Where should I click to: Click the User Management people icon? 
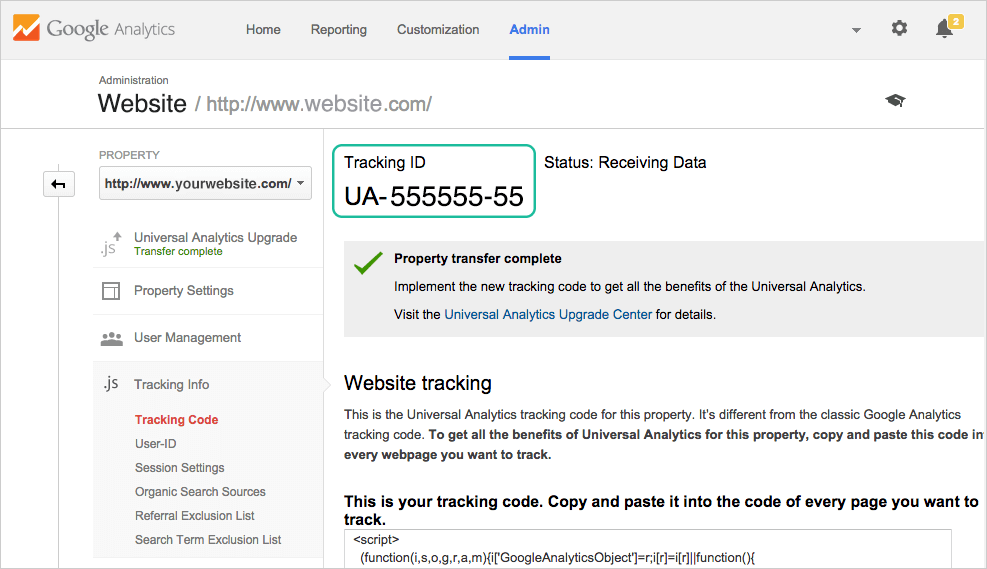(x=112, y=339)
